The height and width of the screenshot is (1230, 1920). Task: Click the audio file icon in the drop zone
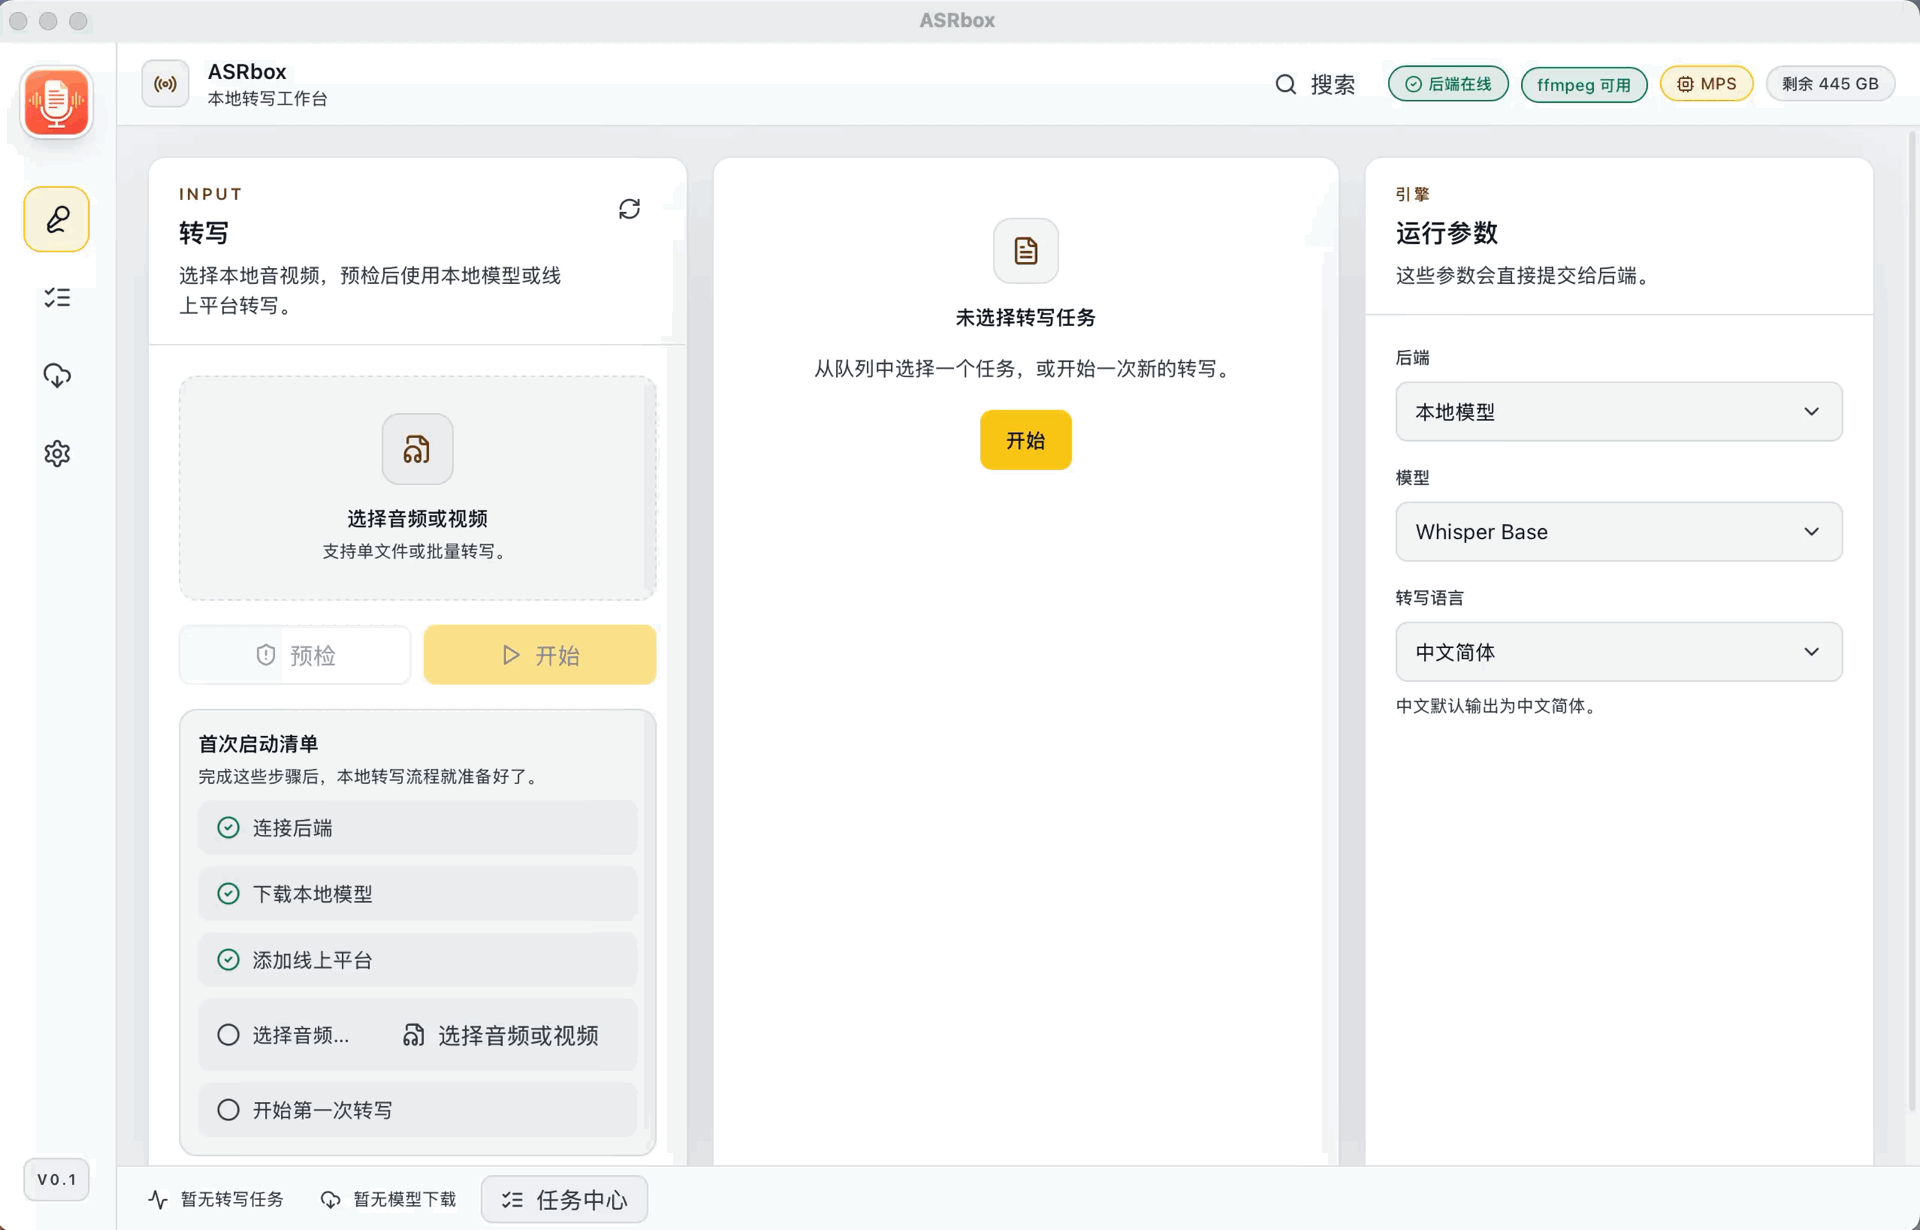417,449
